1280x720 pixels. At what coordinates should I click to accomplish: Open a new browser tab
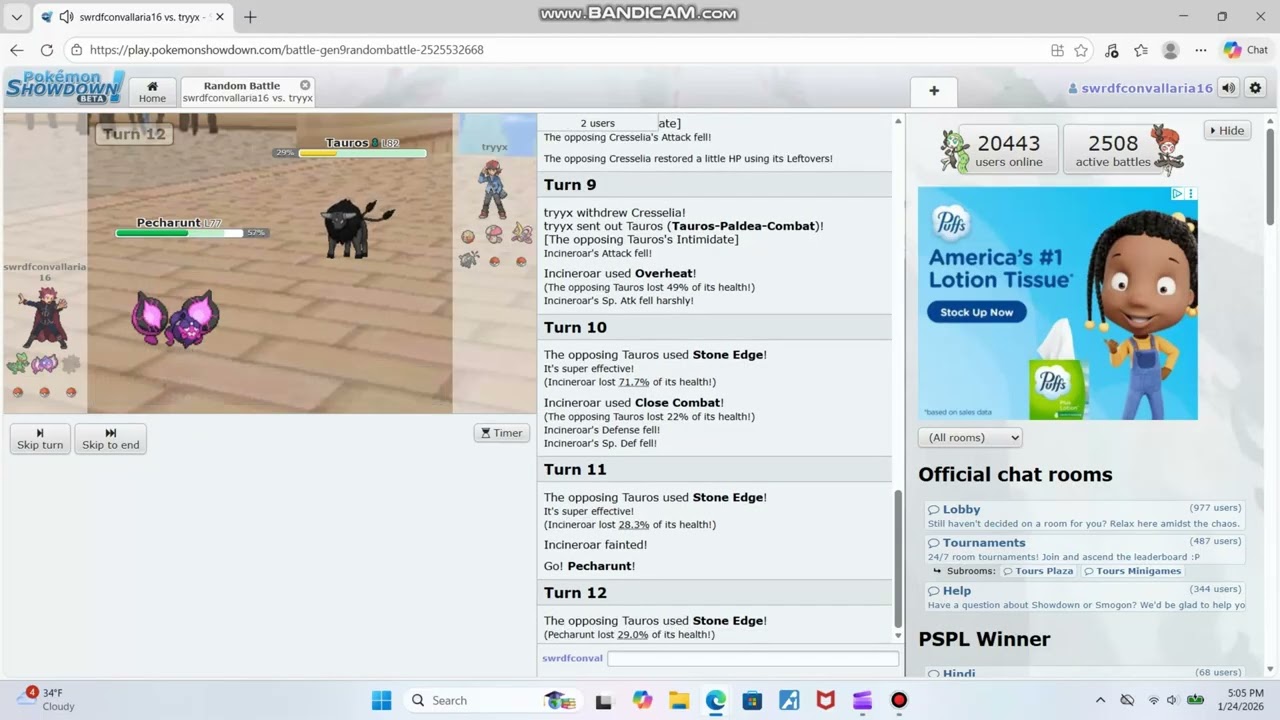[x=250, y=17]
